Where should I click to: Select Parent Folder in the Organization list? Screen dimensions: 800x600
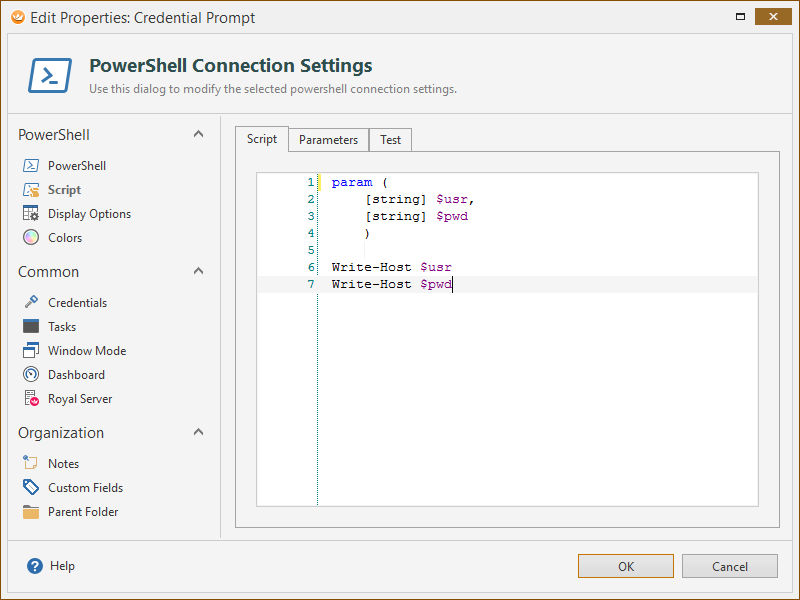(83, 512)
